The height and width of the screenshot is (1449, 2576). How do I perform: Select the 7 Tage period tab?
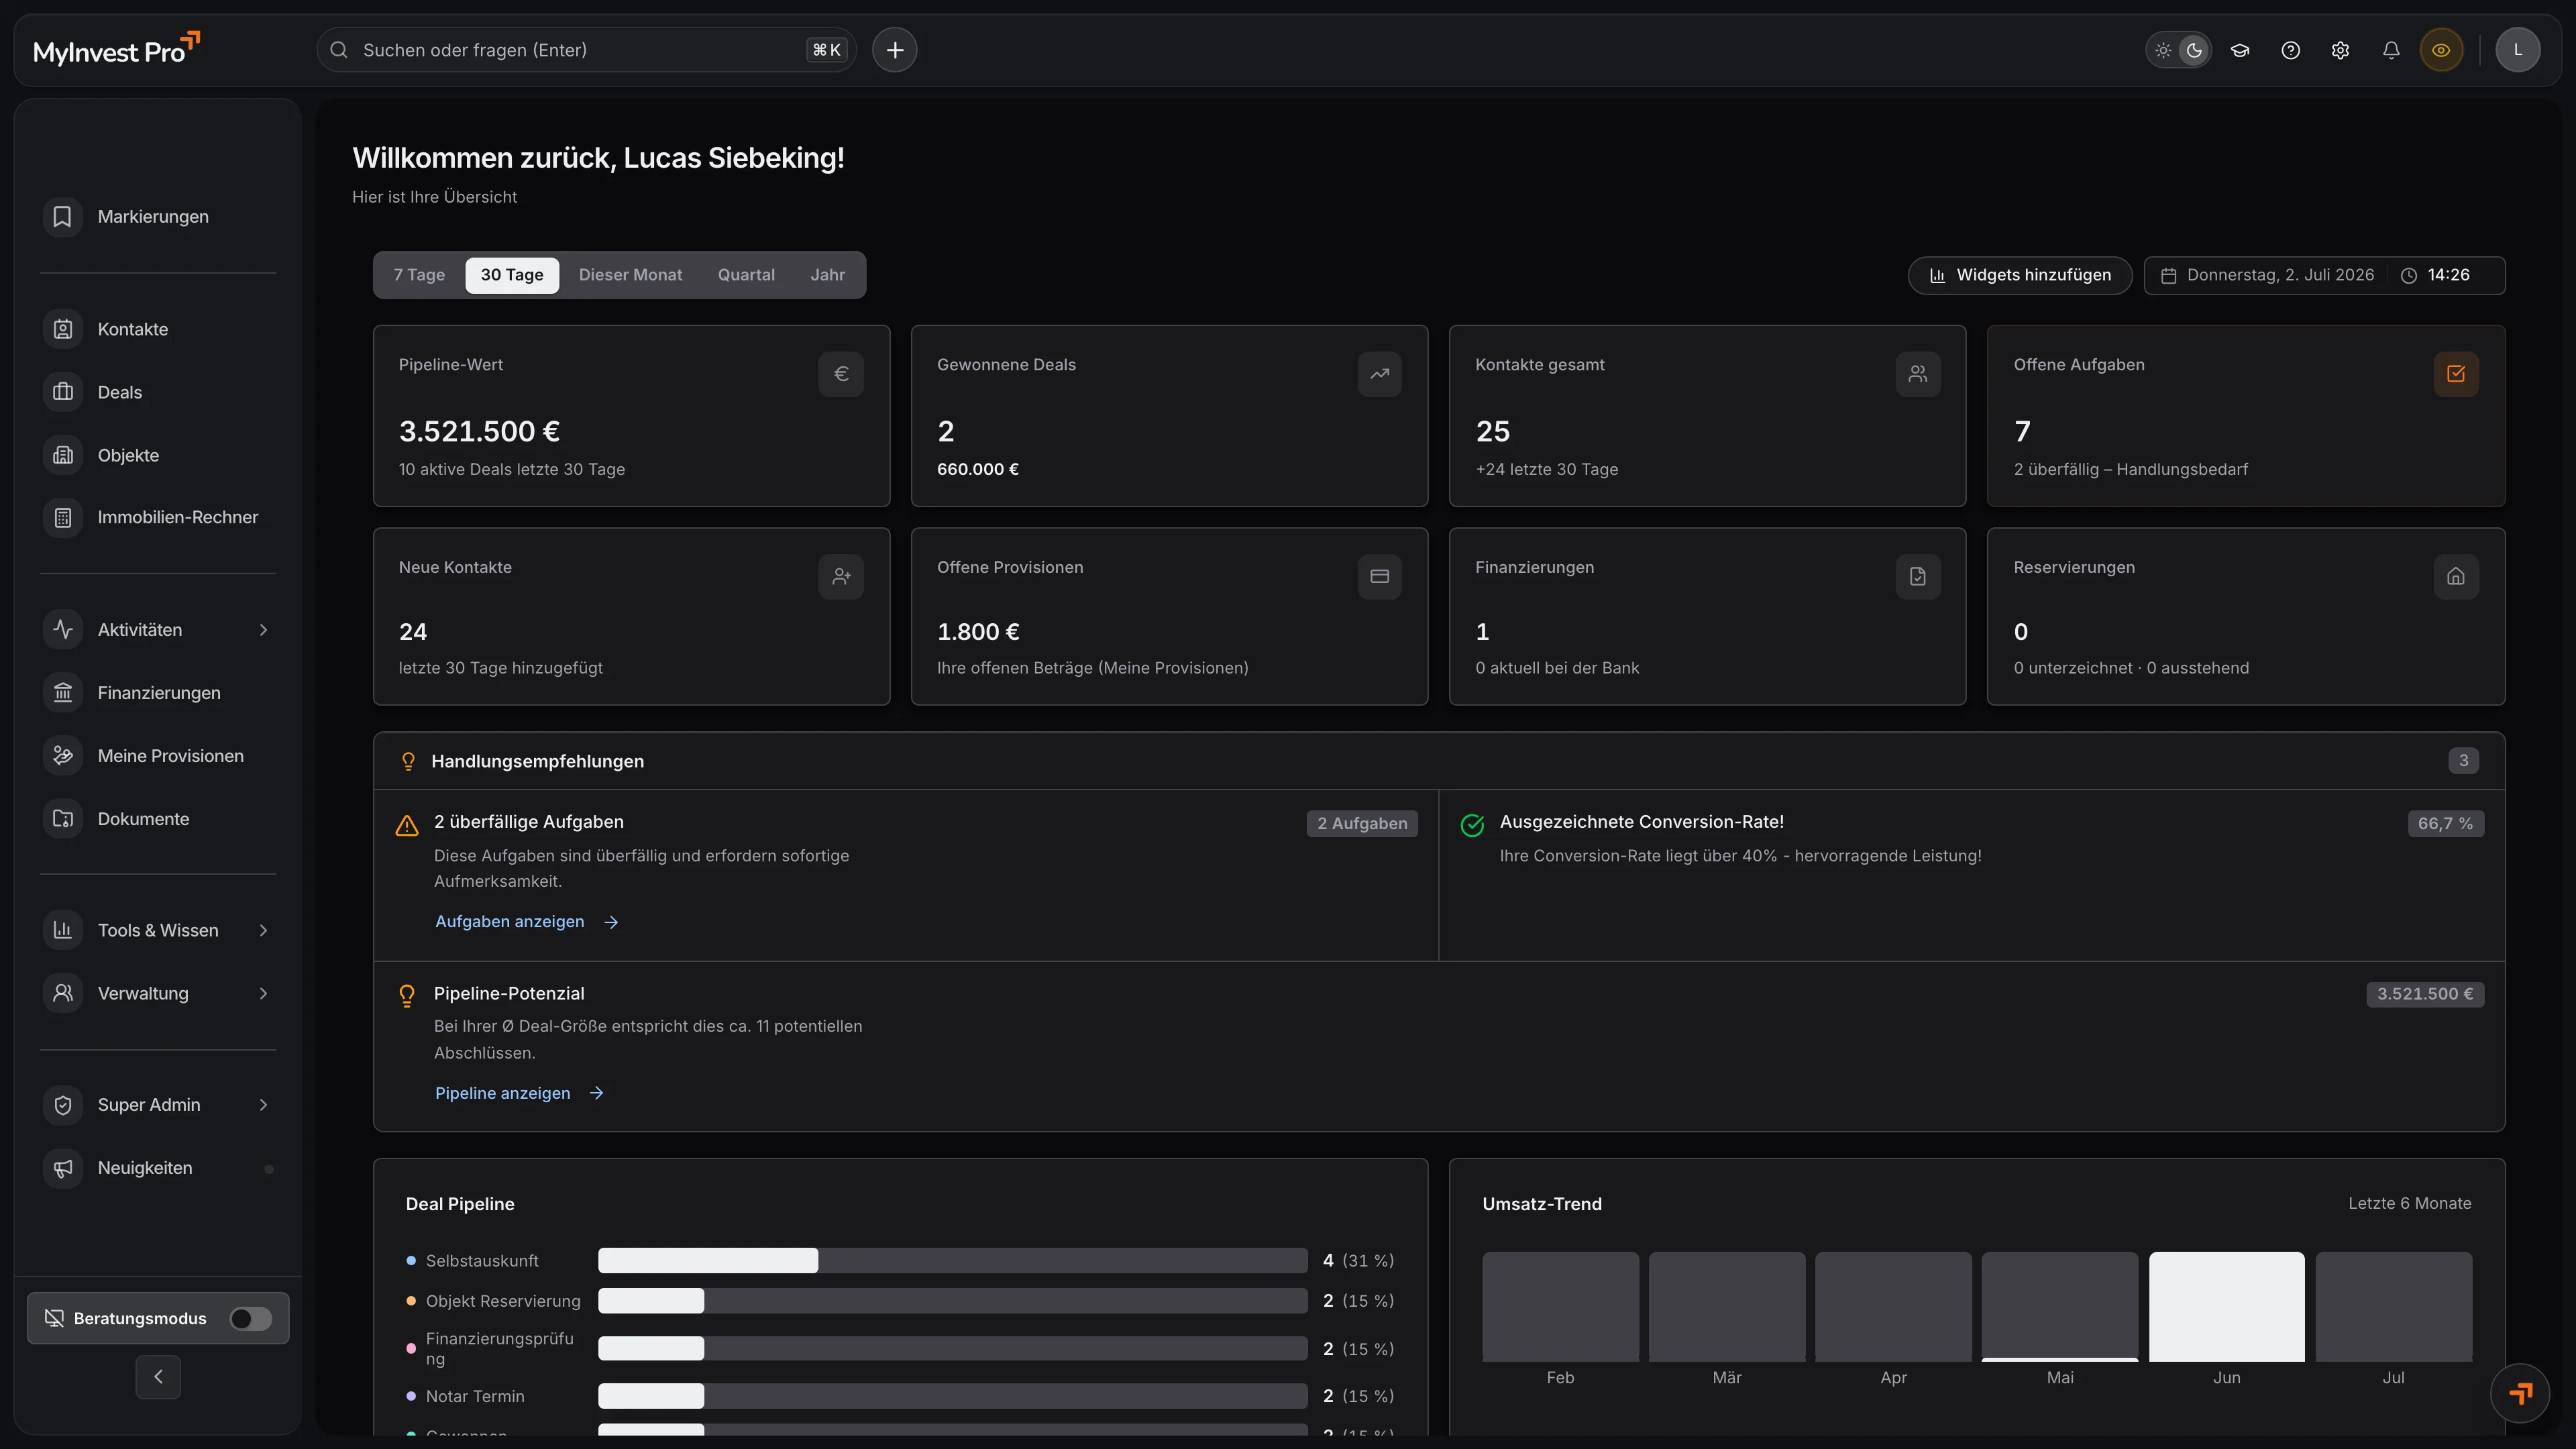(419, 275)
